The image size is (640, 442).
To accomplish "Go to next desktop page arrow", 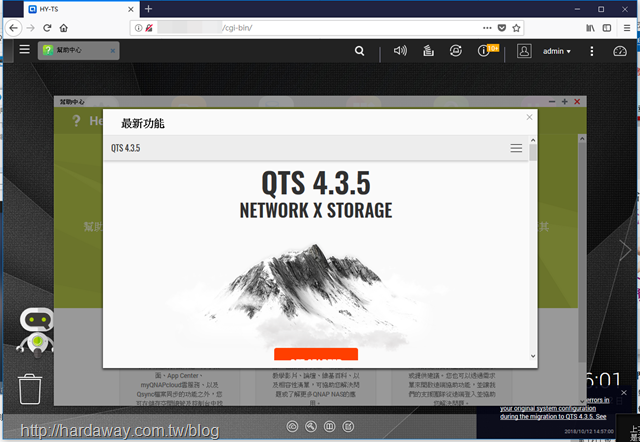I will [x=624, y=250].
